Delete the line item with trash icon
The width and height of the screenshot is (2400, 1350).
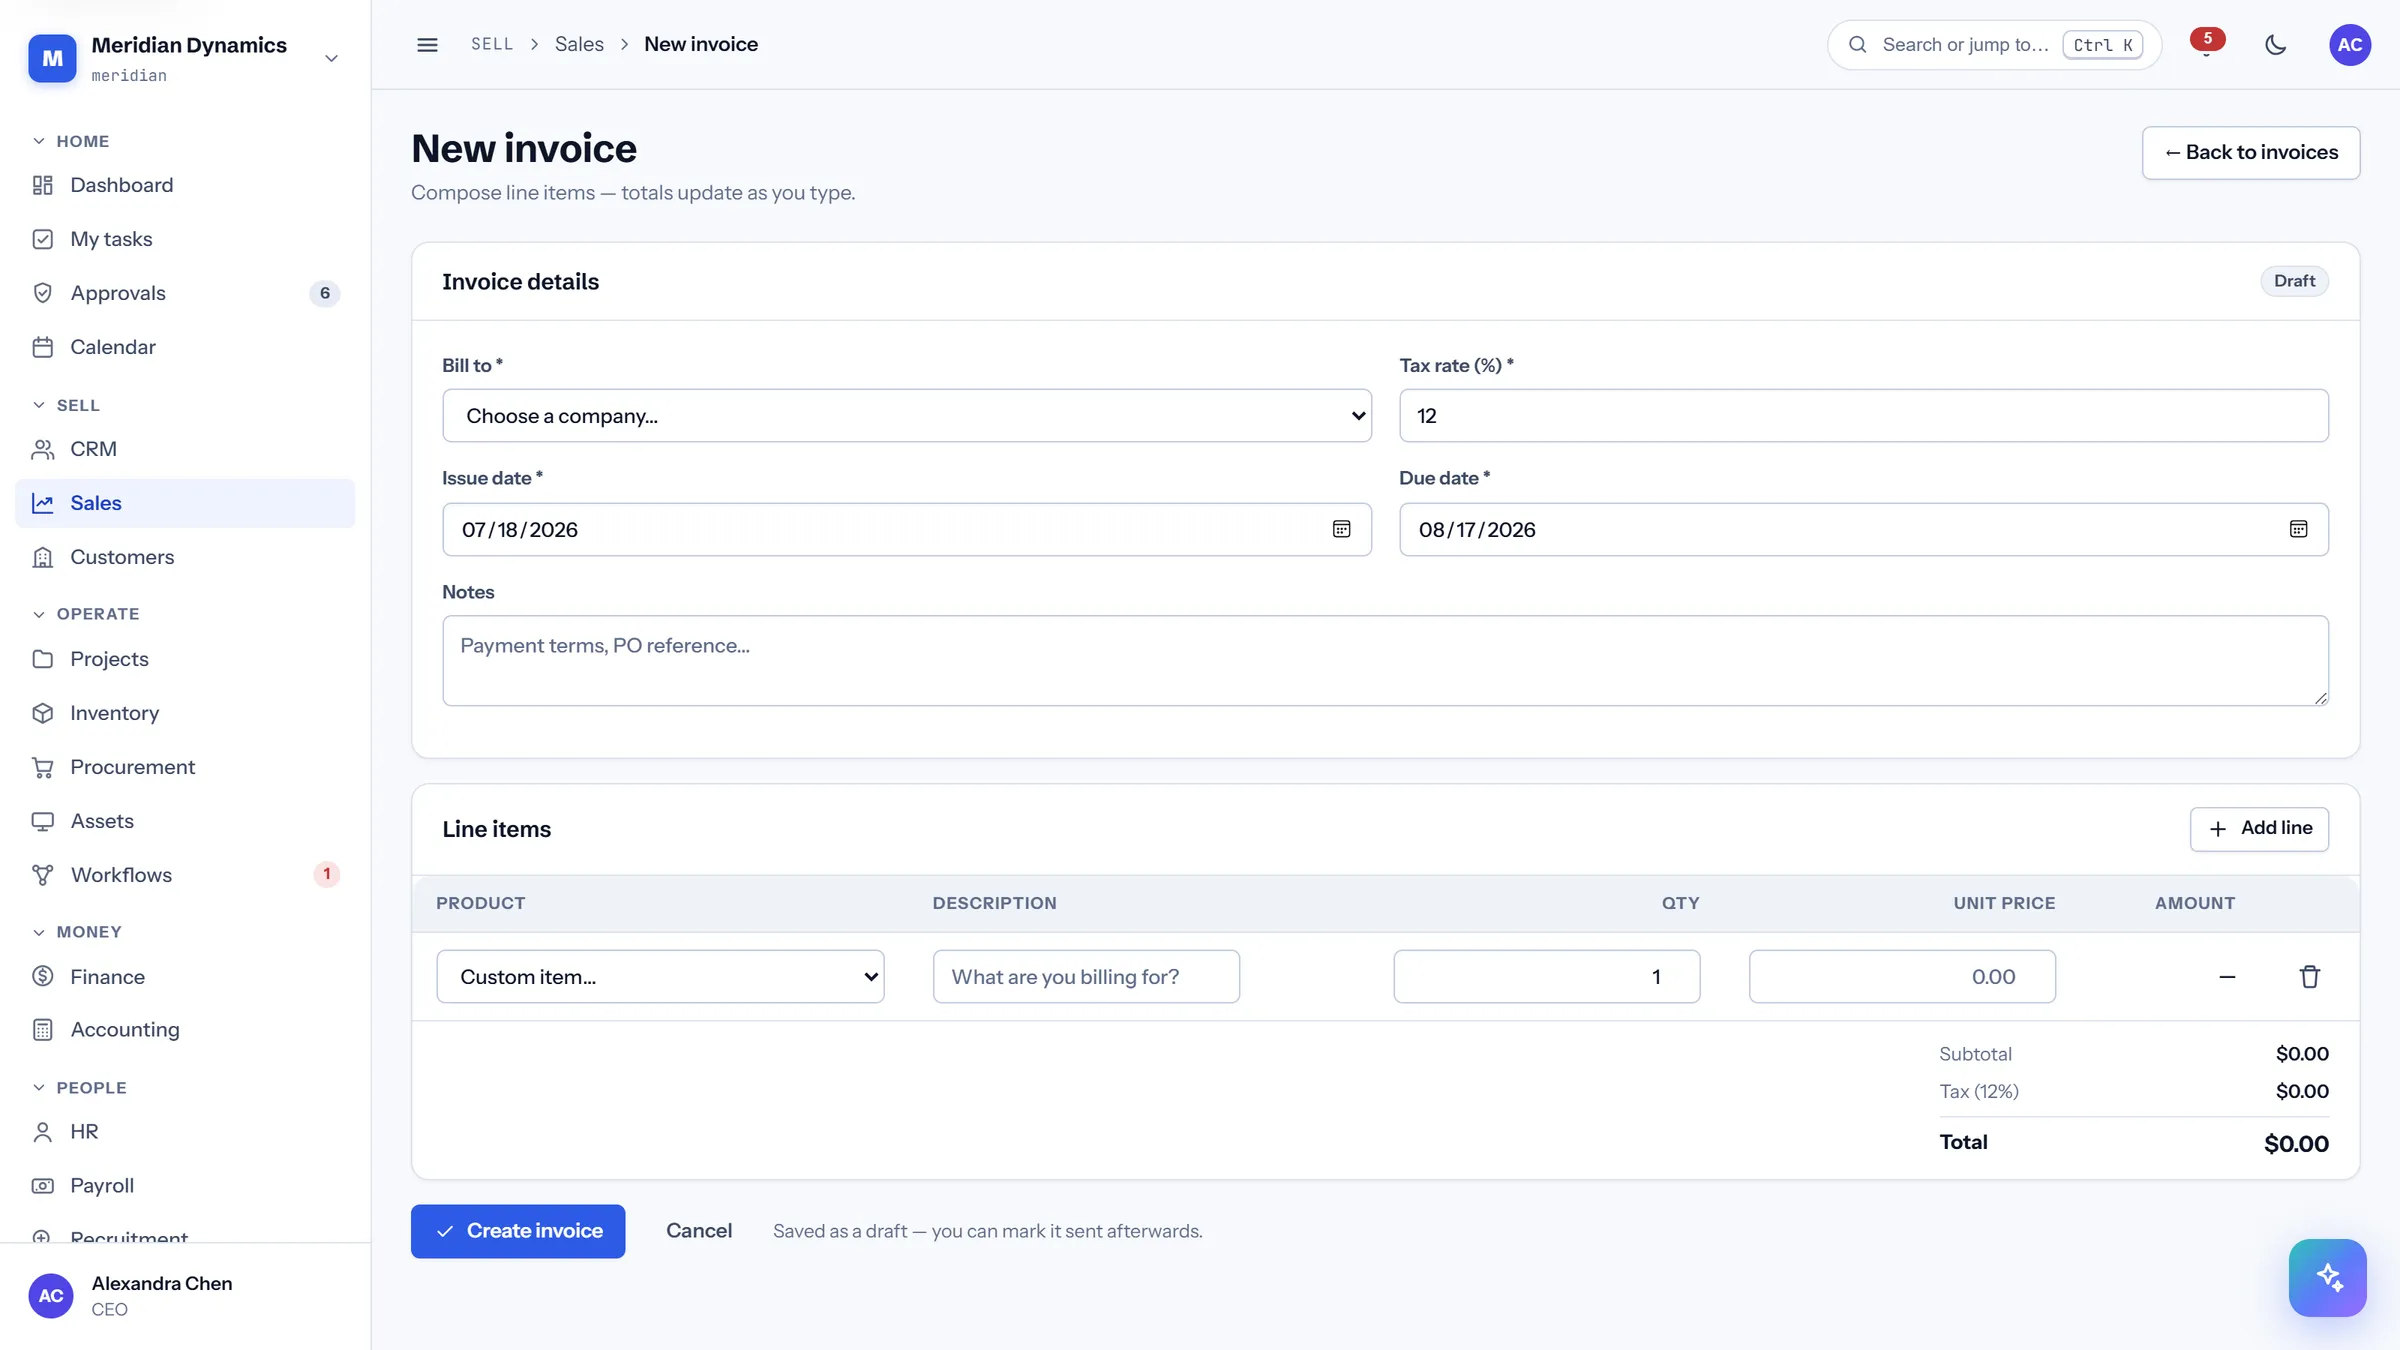[x=2309, y=976]
